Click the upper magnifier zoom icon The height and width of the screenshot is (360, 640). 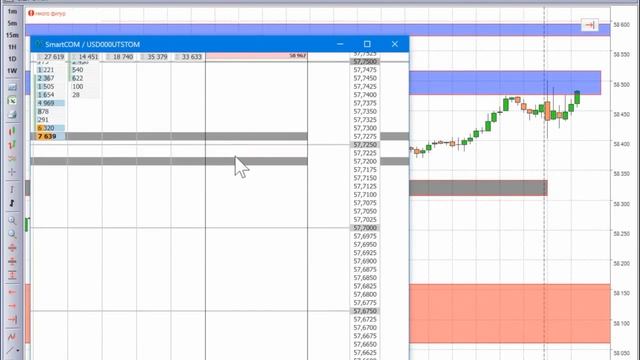pos(12,220)
